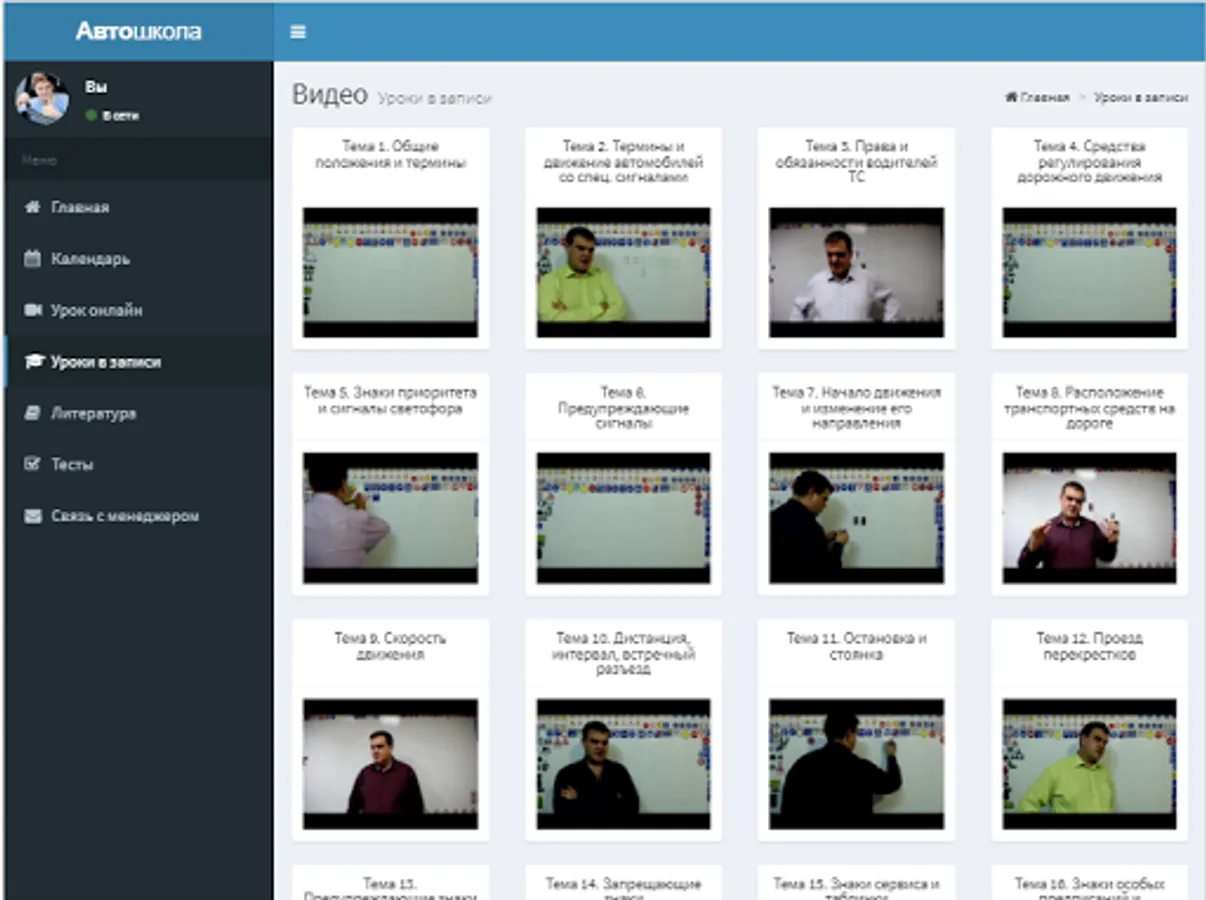Open the Тесты section
Screen dimensions: 1206x900
coord(137,465)
